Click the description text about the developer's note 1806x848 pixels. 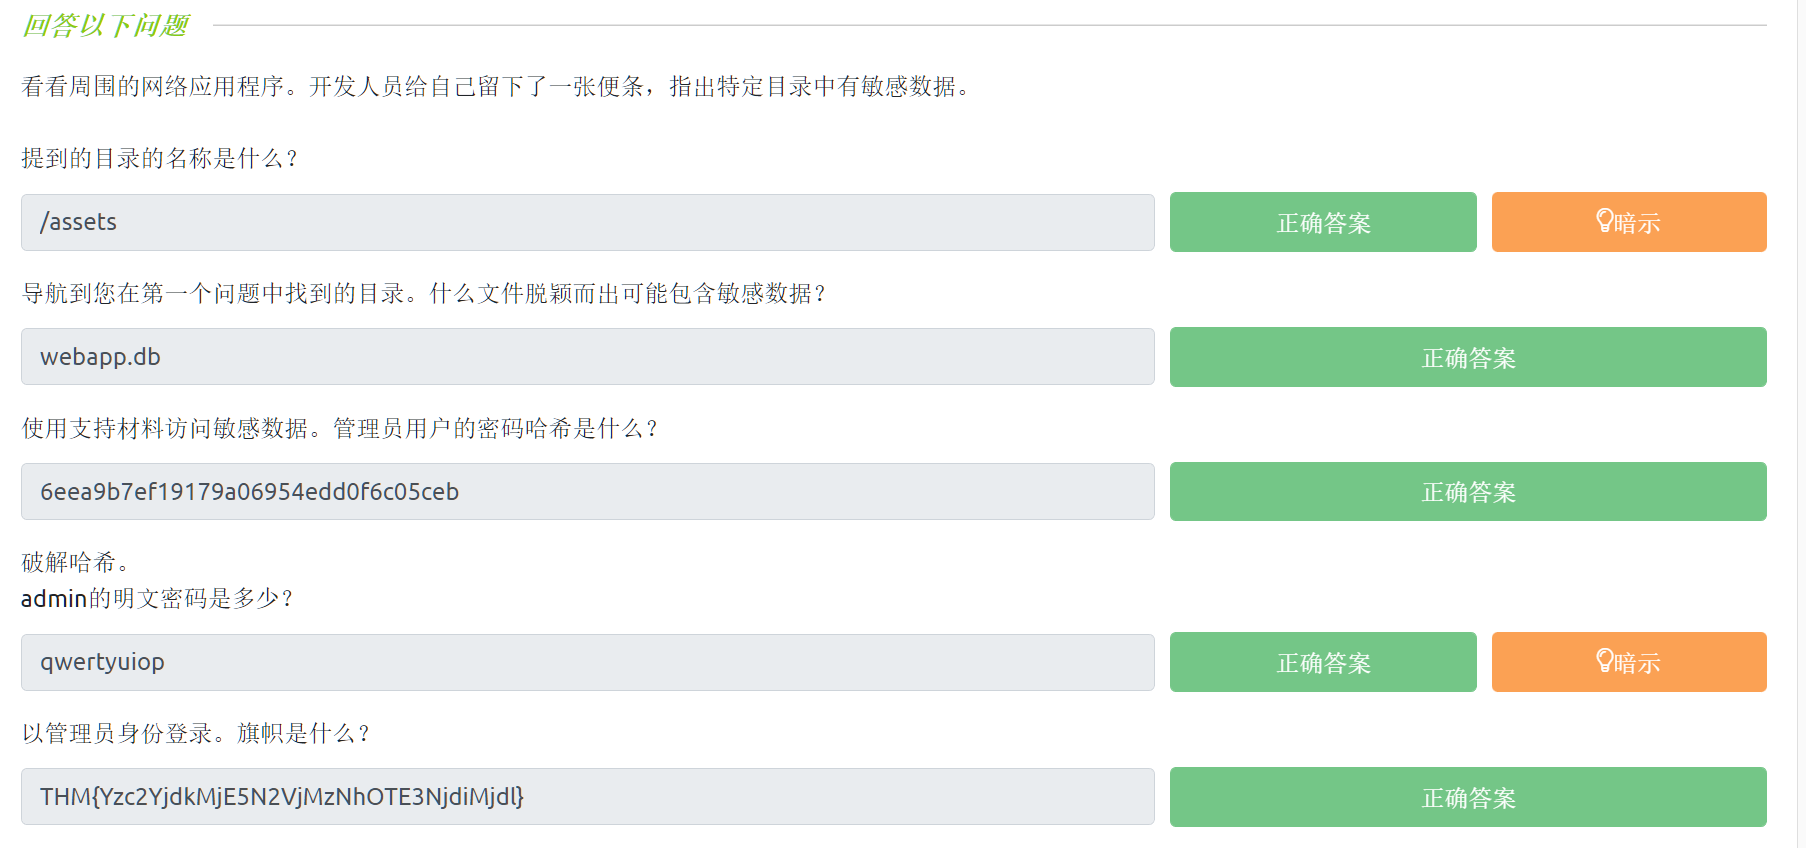point(495,87)
